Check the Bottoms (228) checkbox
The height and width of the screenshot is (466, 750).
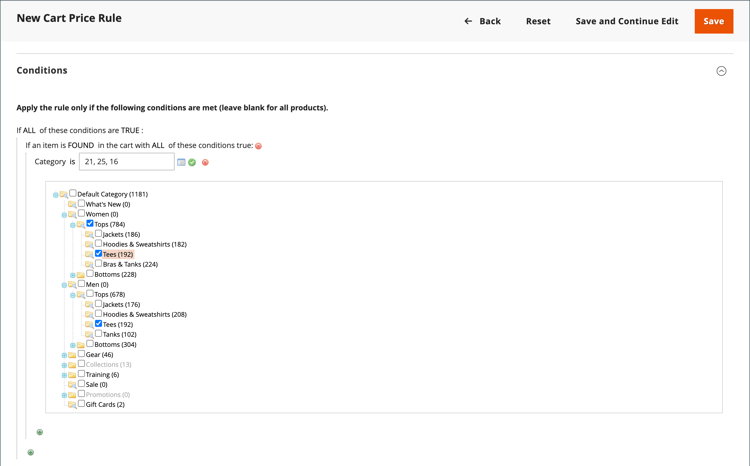pos(90,273)
